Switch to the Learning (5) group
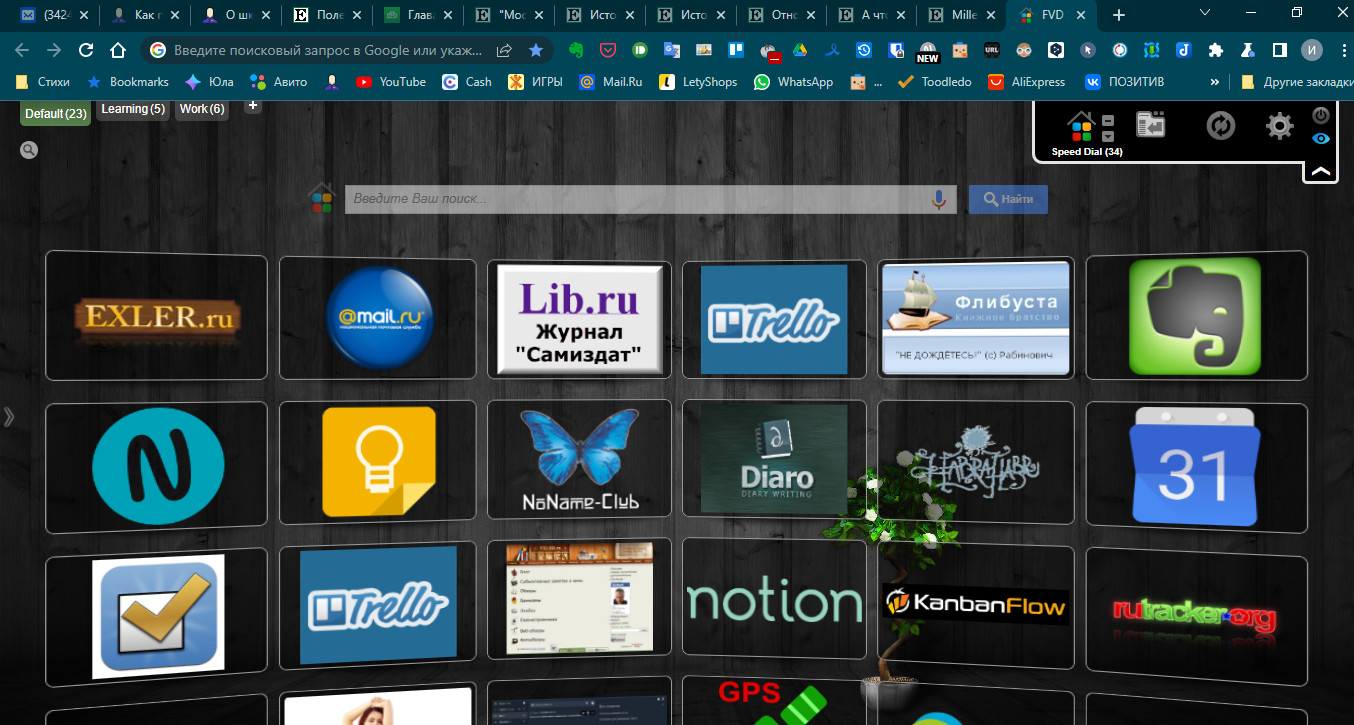 tap(133, 109)
